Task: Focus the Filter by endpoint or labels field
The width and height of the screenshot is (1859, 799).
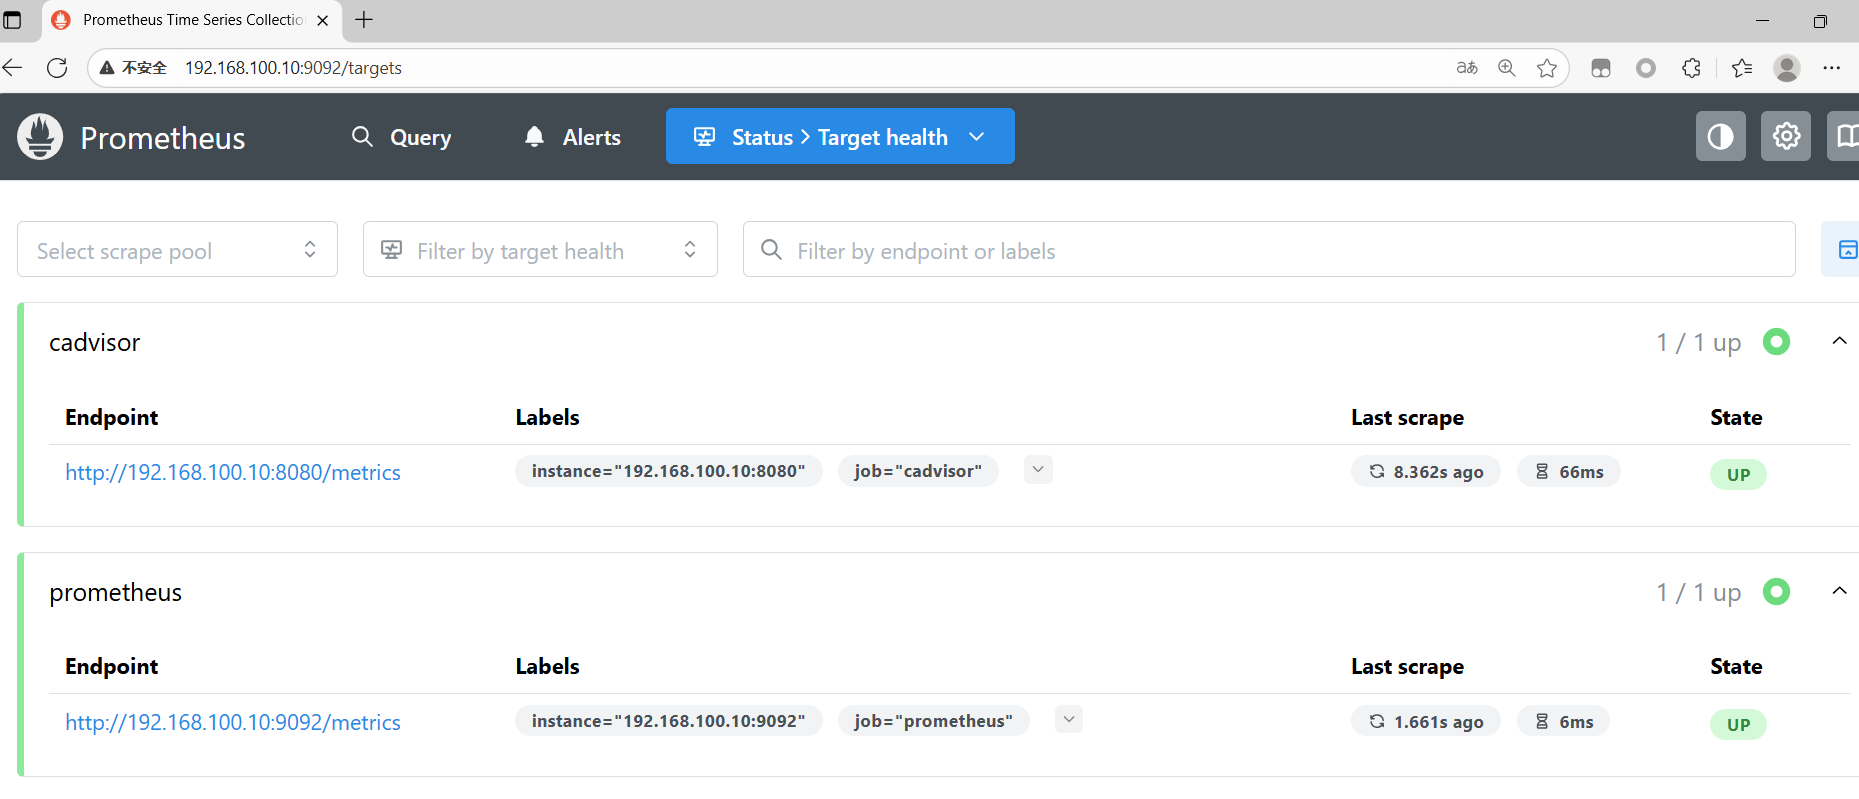Action: (1269, 249)
